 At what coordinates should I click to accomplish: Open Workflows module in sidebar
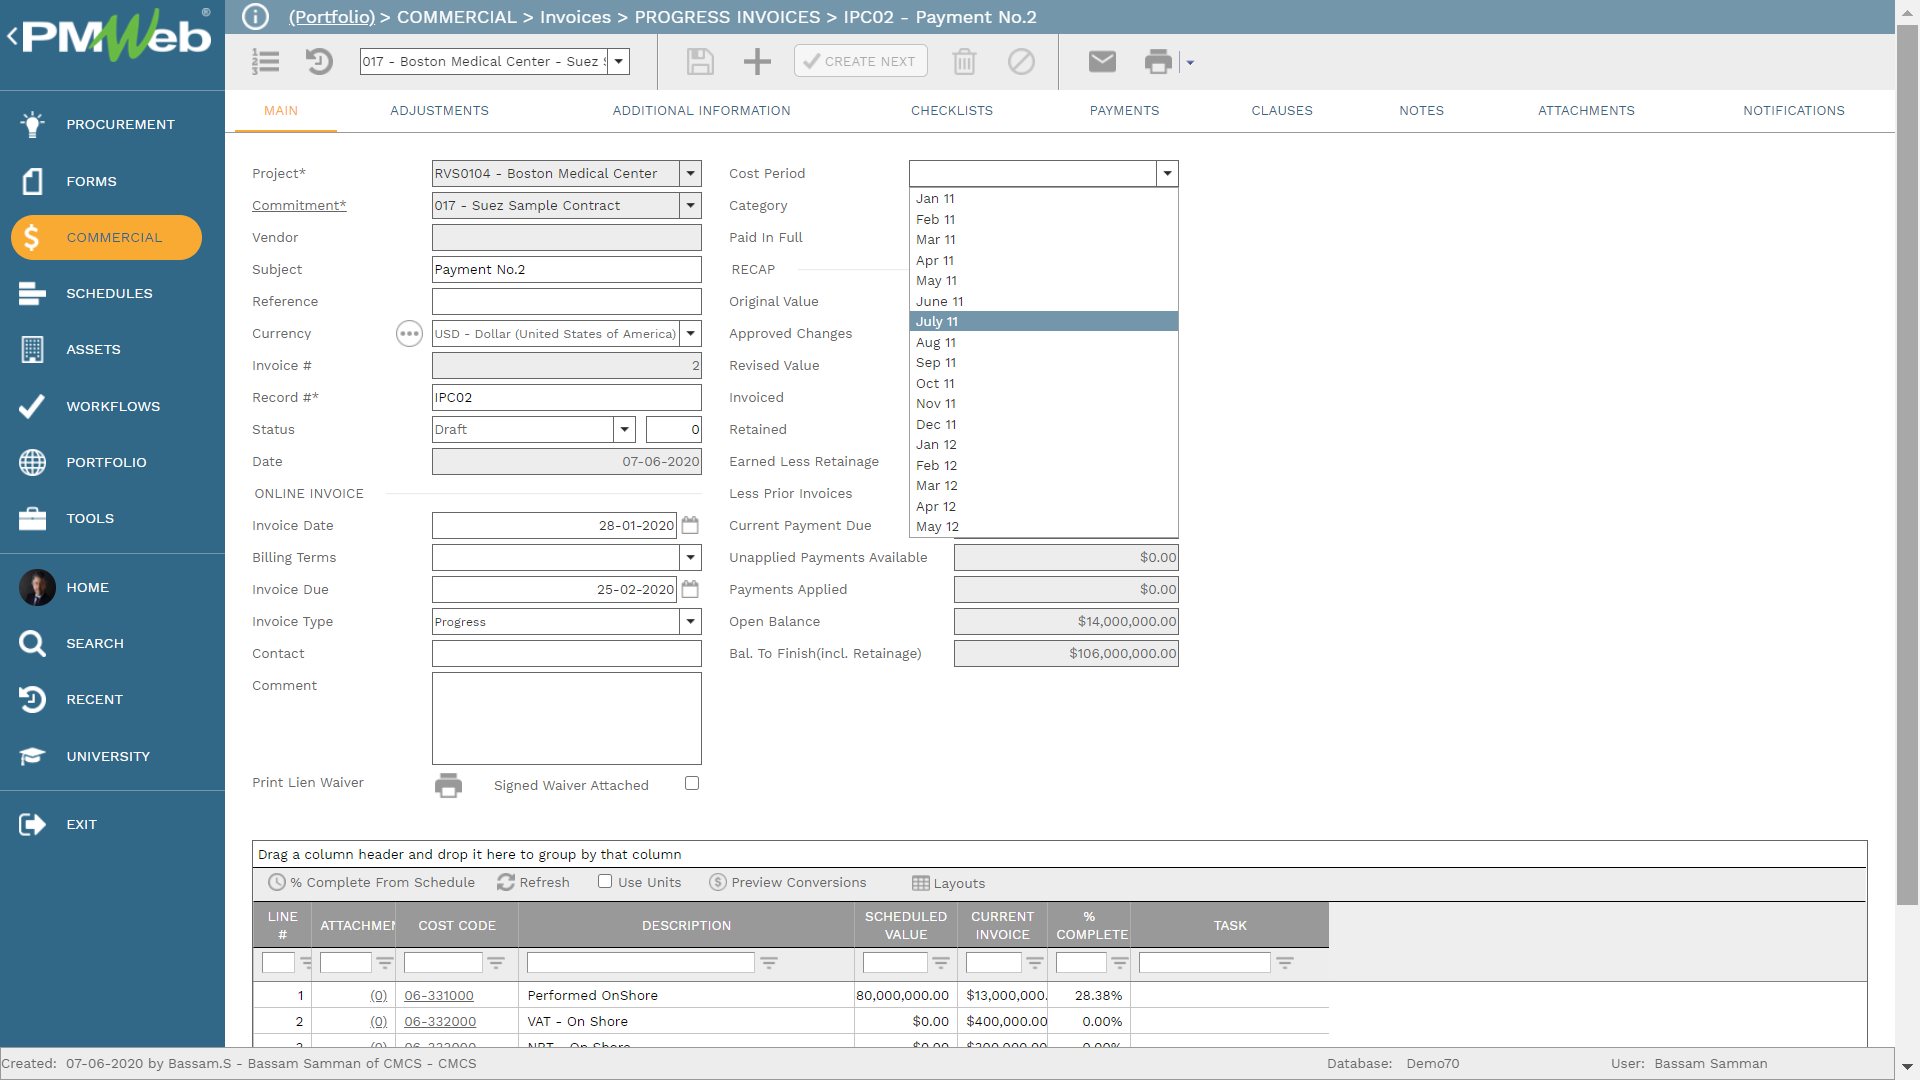pyautogui.click(x=112, y=406)
